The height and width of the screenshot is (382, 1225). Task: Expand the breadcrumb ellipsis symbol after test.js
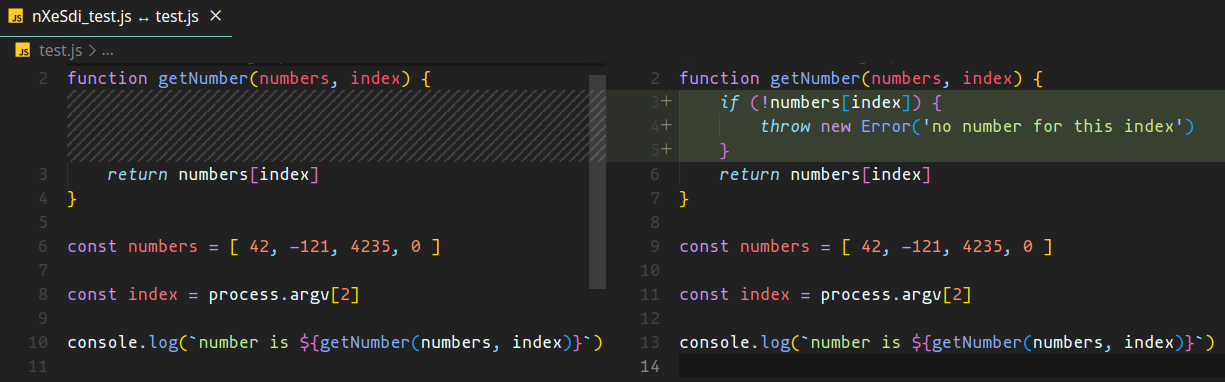point(108,50)
